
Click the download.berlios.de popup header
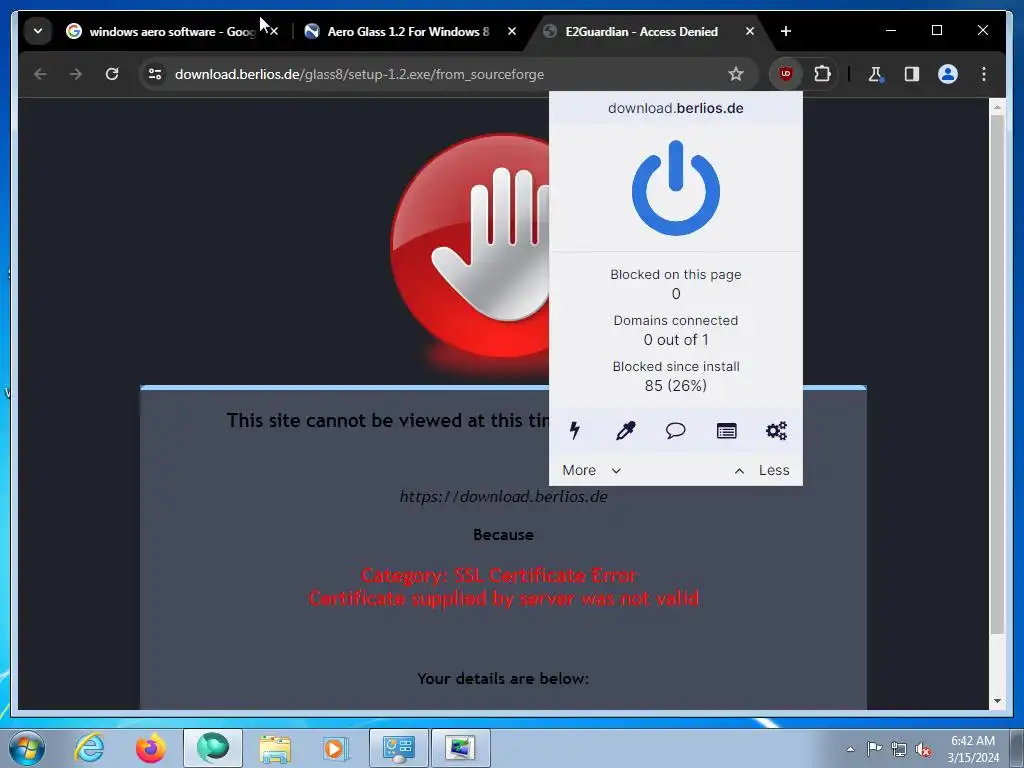[675, 108]
